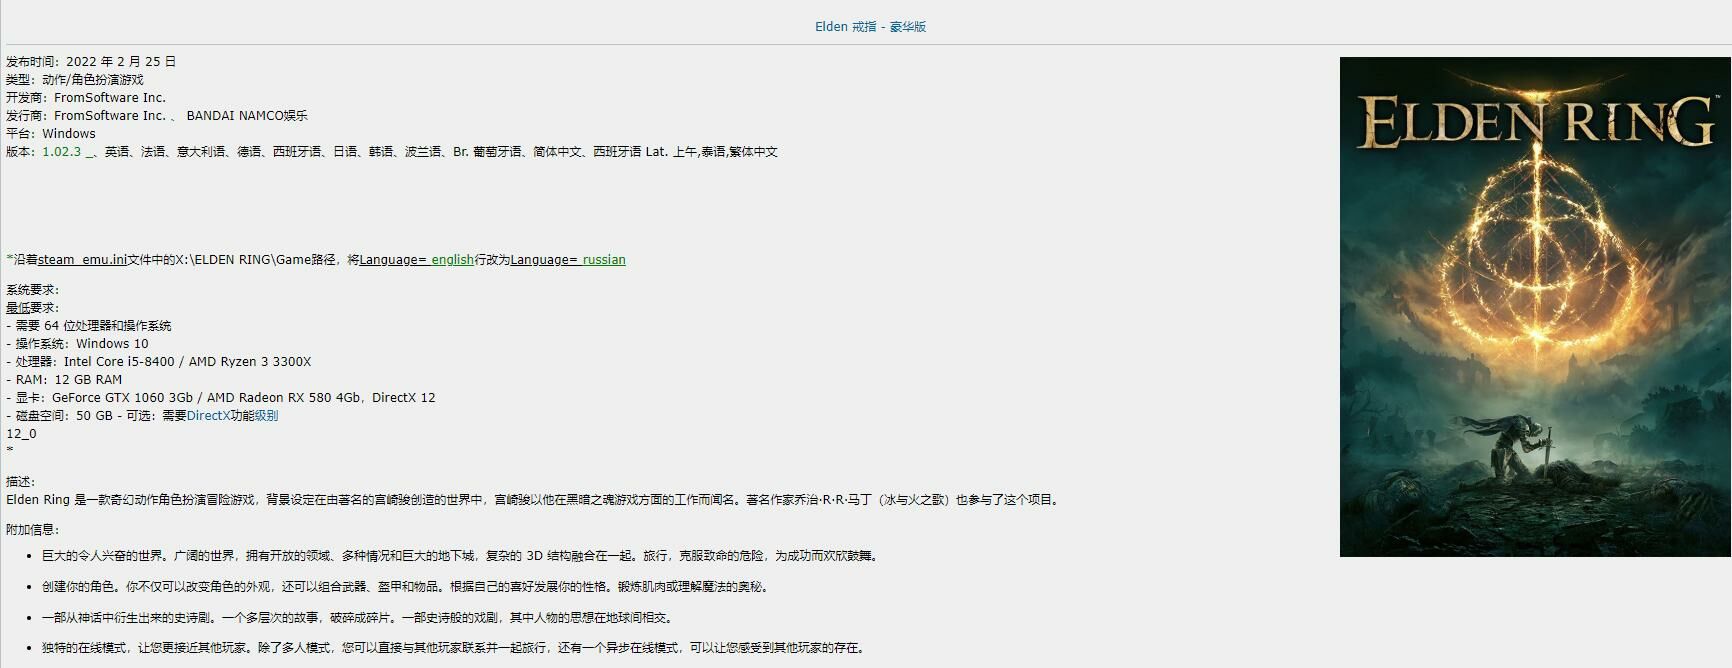Open the blue DirectX link
Image resolution: width=1732 pixels, height=668 pixels.
[208, 416]
